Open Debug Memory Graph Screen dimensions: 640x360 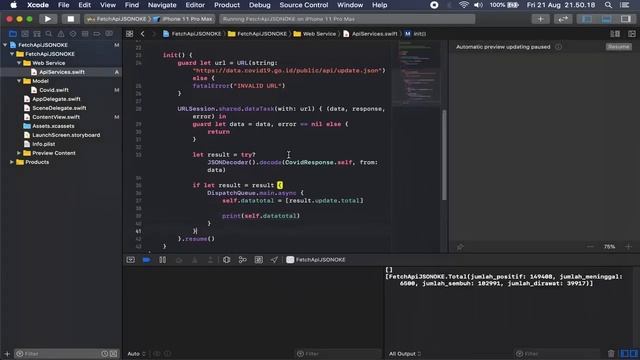(x=242, y=260)
